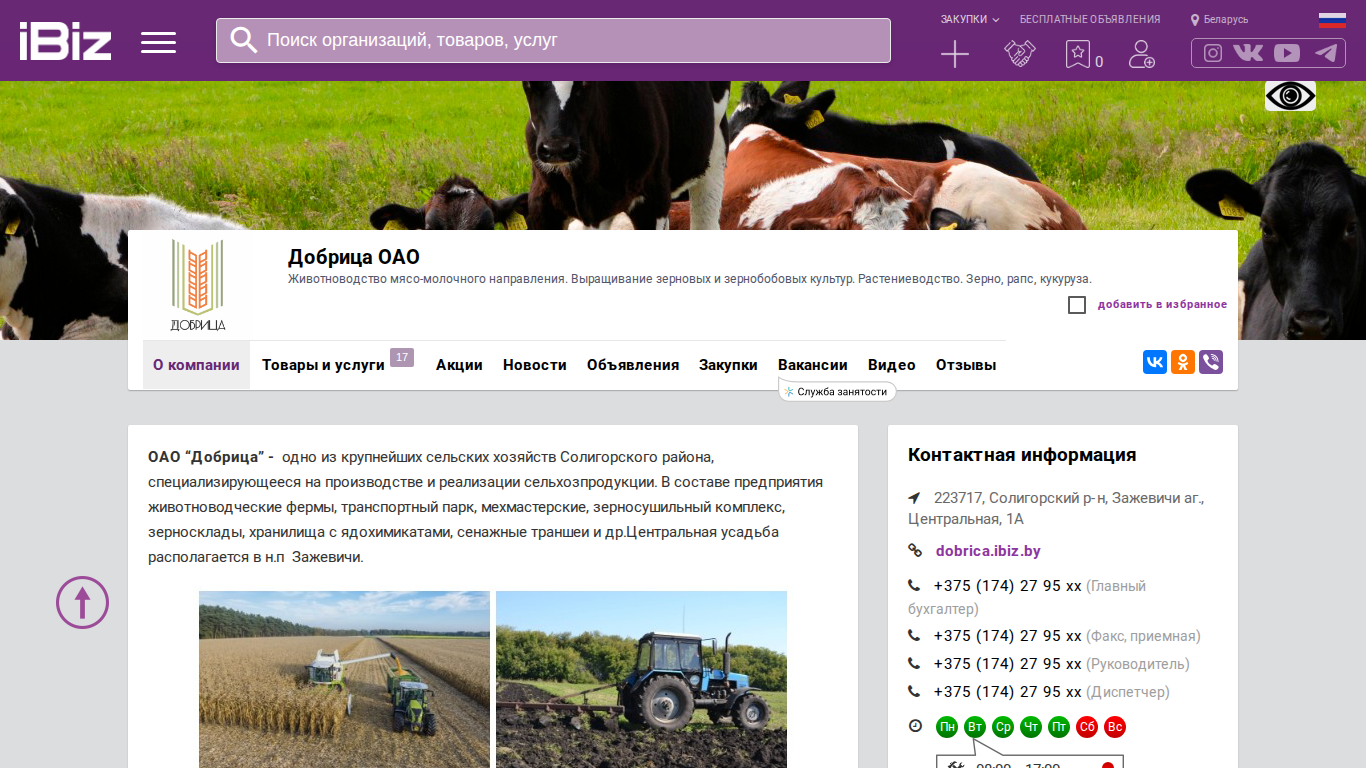Open the Отзывы tab
The image size is (1366, 768).
[966, 365]
